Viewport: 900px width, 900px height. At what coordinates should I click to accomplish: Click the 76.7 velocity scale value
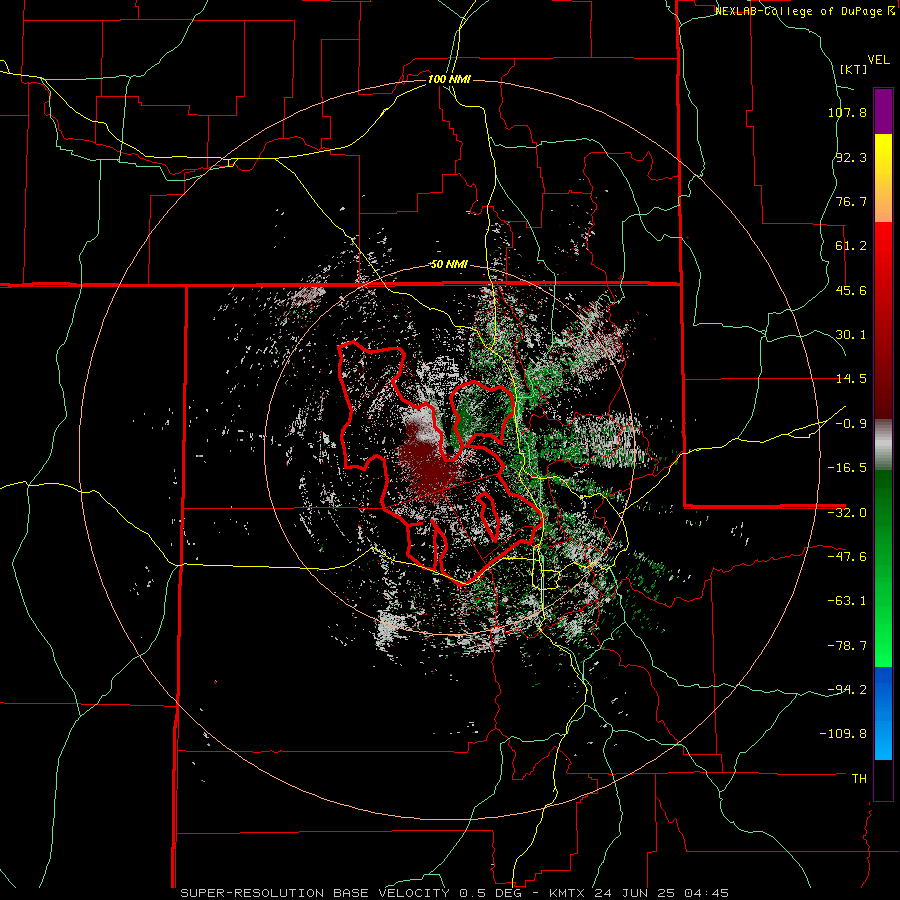(x=851, y=201)
